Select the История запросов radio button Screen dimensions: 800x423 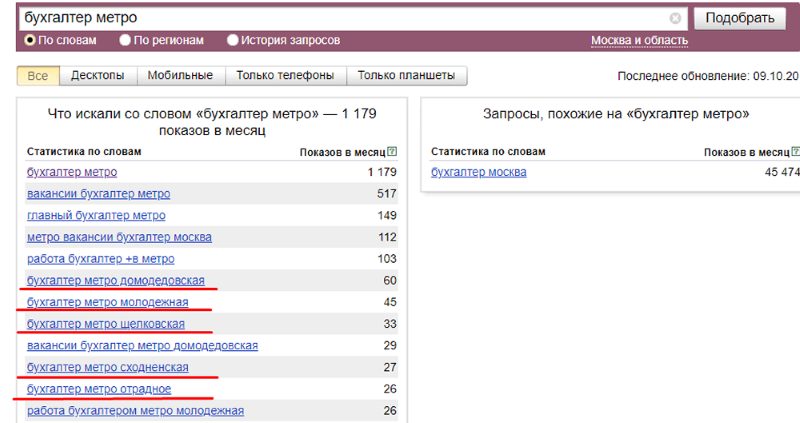coord(233,40)
